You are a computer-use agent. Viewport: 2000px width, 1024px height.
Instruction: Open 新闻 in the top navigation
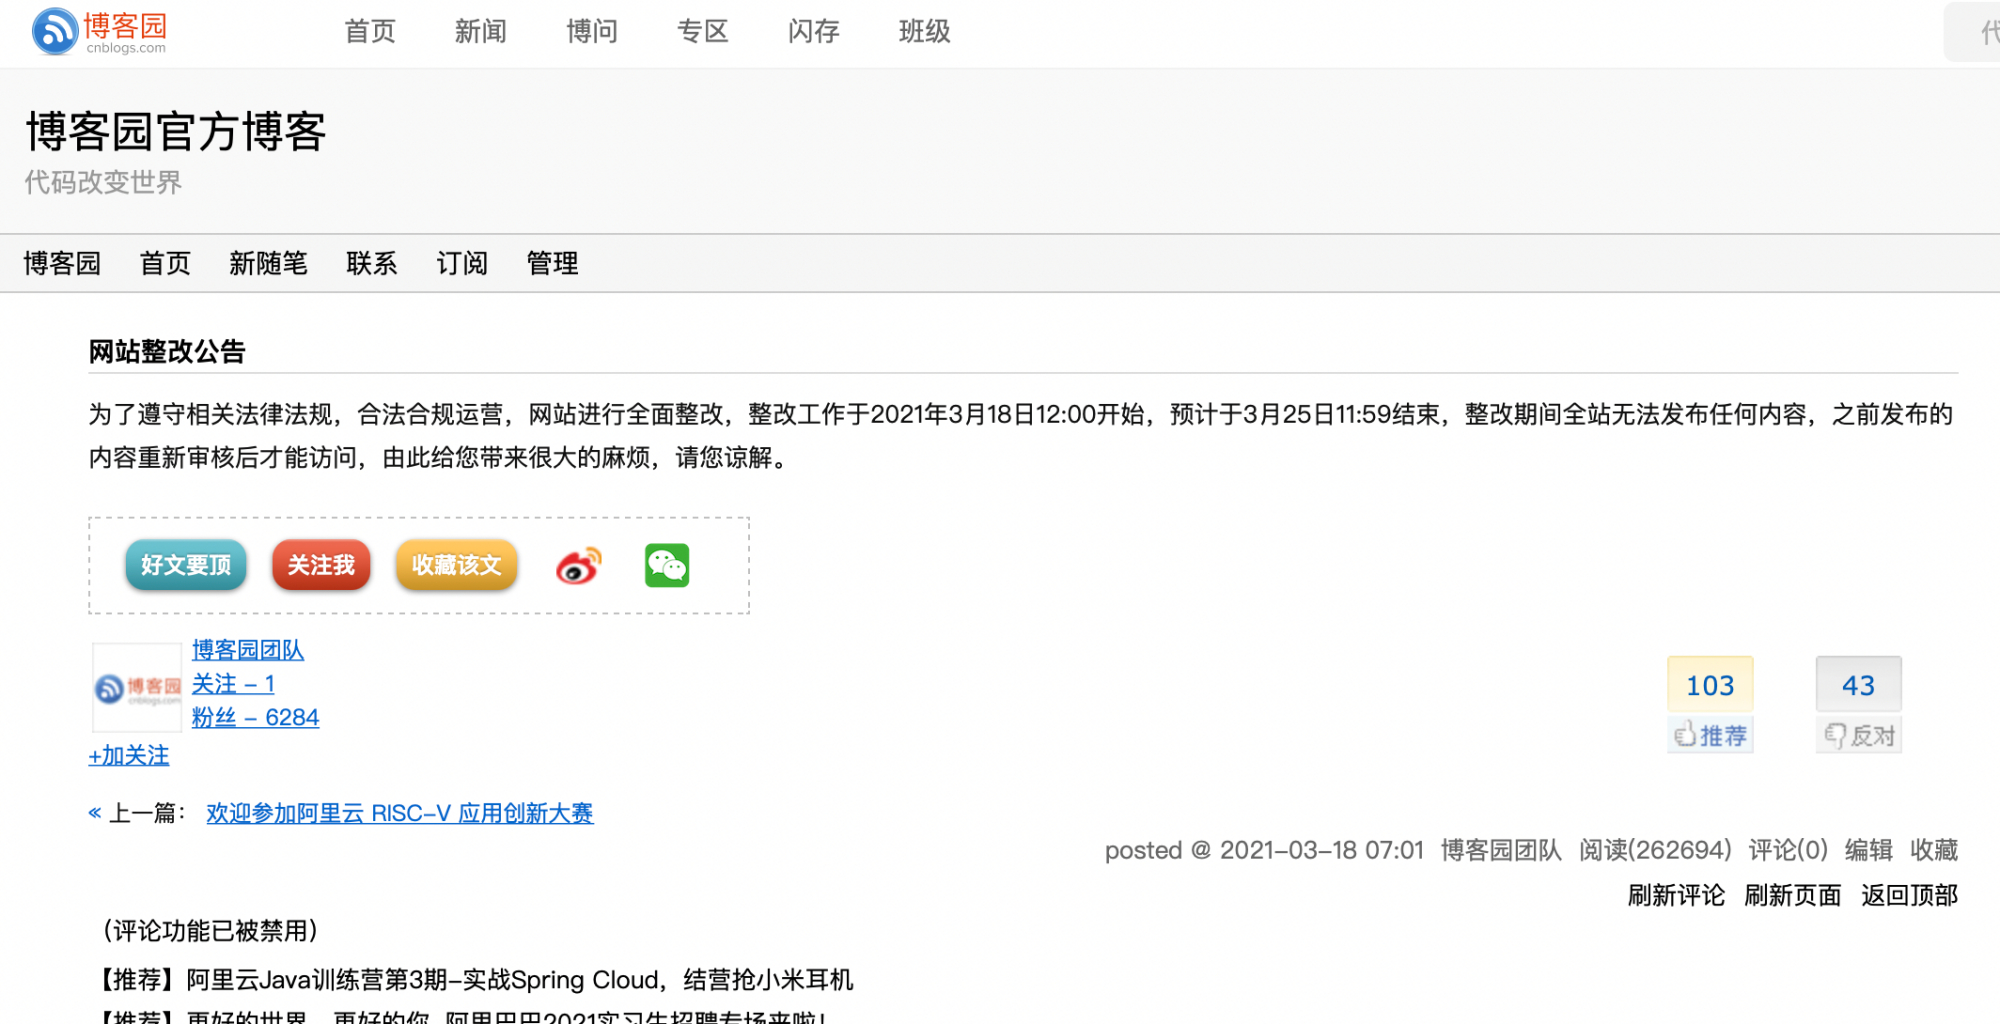coord(481,31)
